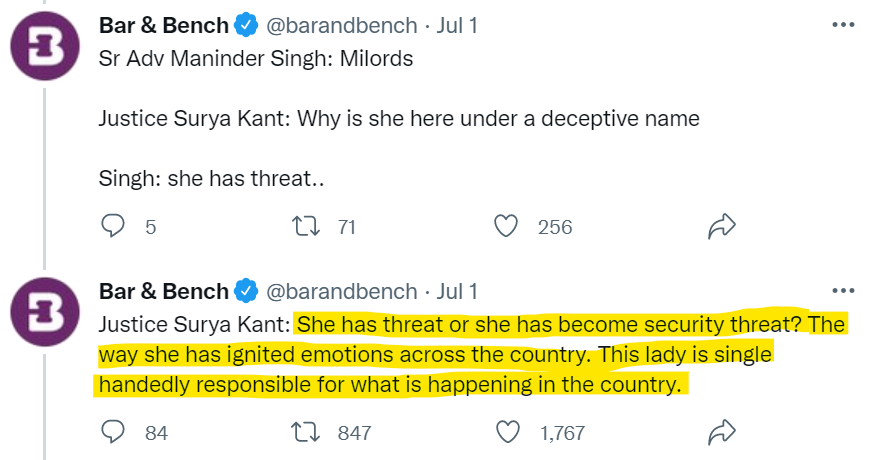Share the first Bar & Bench tweet
The image size is (882, 460).
[x=721, y=227]
